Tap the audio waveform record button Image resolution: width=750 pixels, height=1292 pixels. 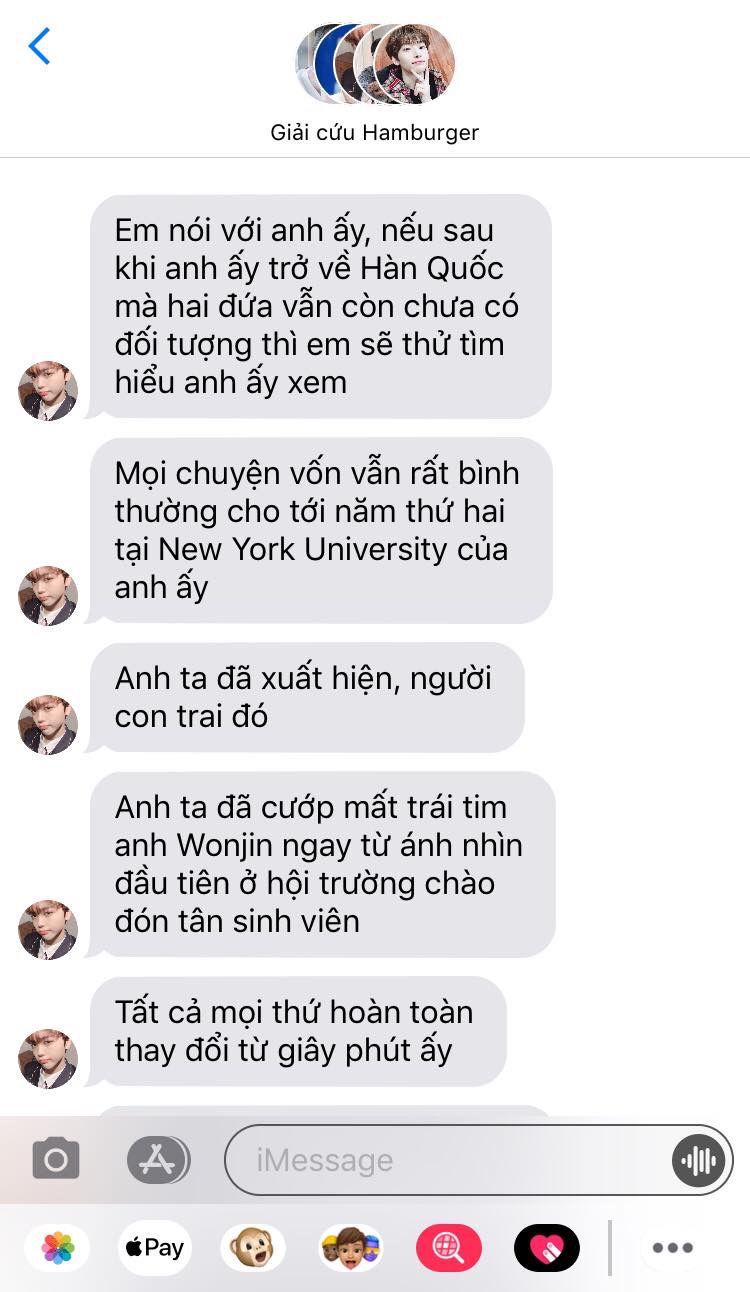coord(697,1160)
